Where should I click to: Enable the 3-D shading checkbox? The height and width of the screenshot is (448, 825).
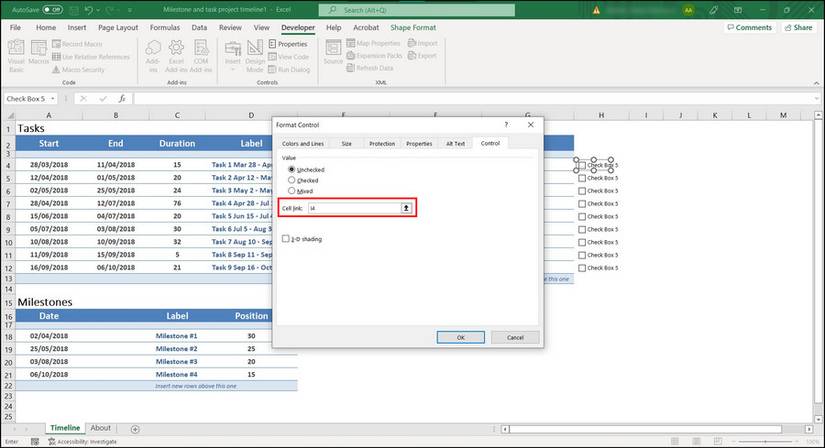click(286, 238)
